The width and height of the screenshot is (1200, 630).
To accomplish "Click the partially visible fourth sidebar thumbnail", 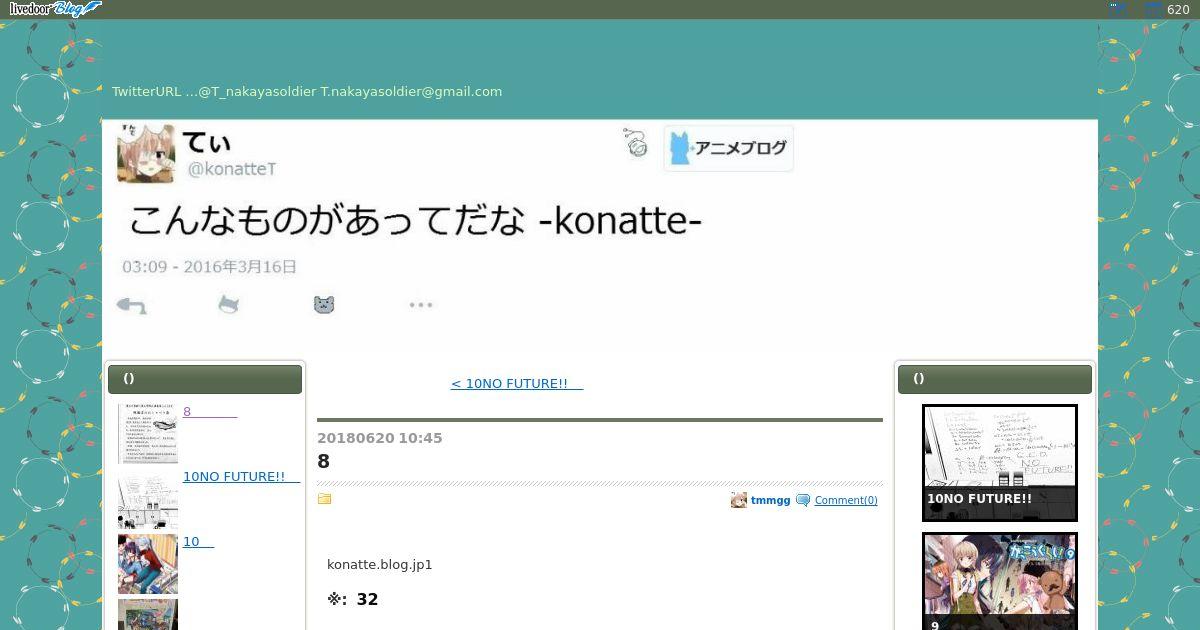I will pyautogui.click(x=148, y=614).
